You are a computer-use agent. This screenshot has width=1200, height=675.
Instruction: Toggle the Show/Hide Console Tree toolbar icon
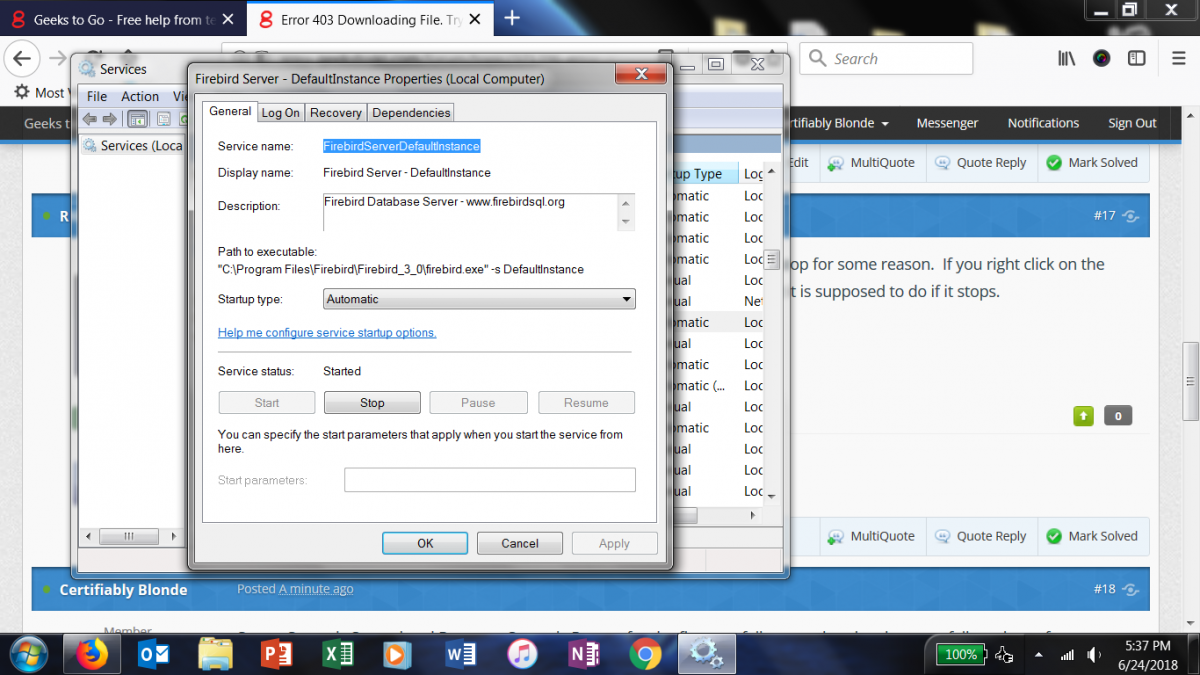coord(137,119)
